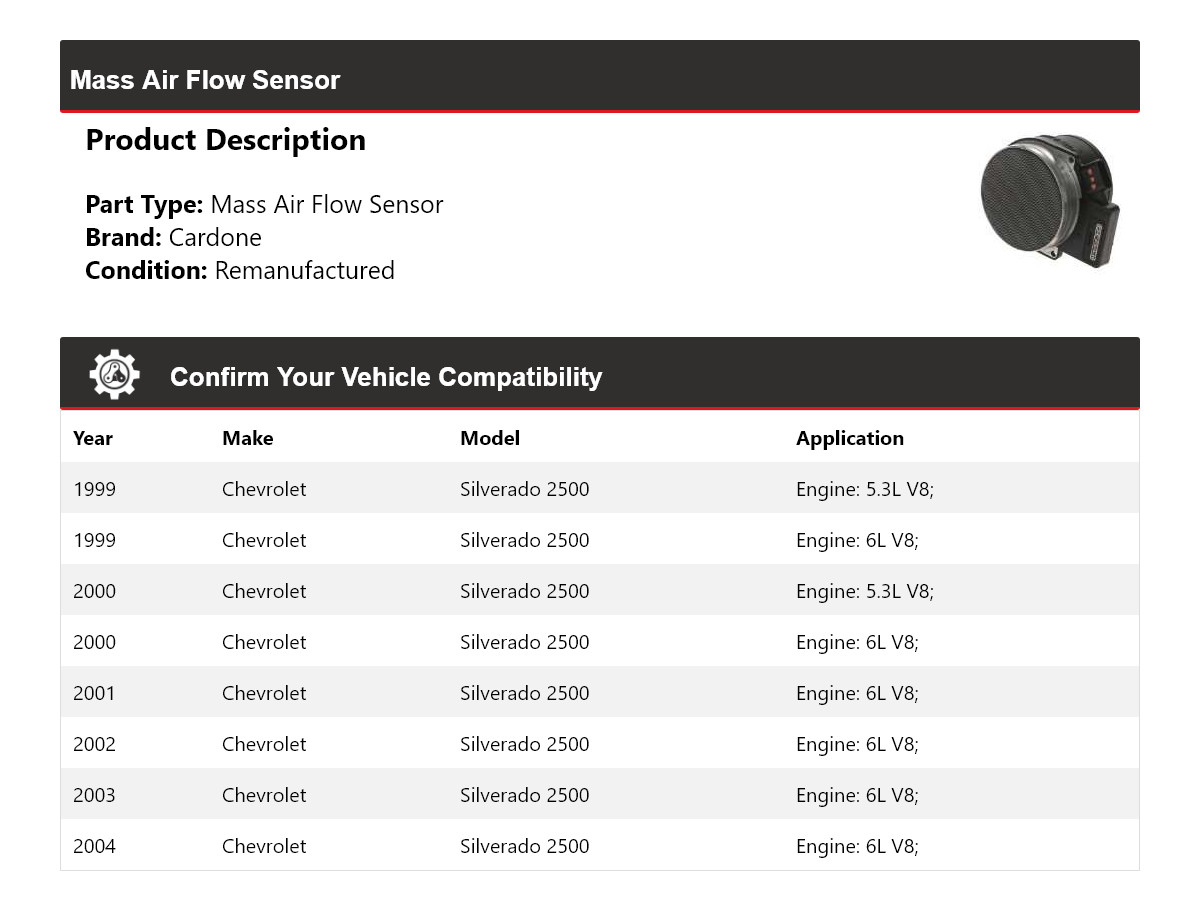This screenshot has width=1200, height=911.
Task: Click the 1999 row with 6L V8 engine
Action: (x=599, y=540)
